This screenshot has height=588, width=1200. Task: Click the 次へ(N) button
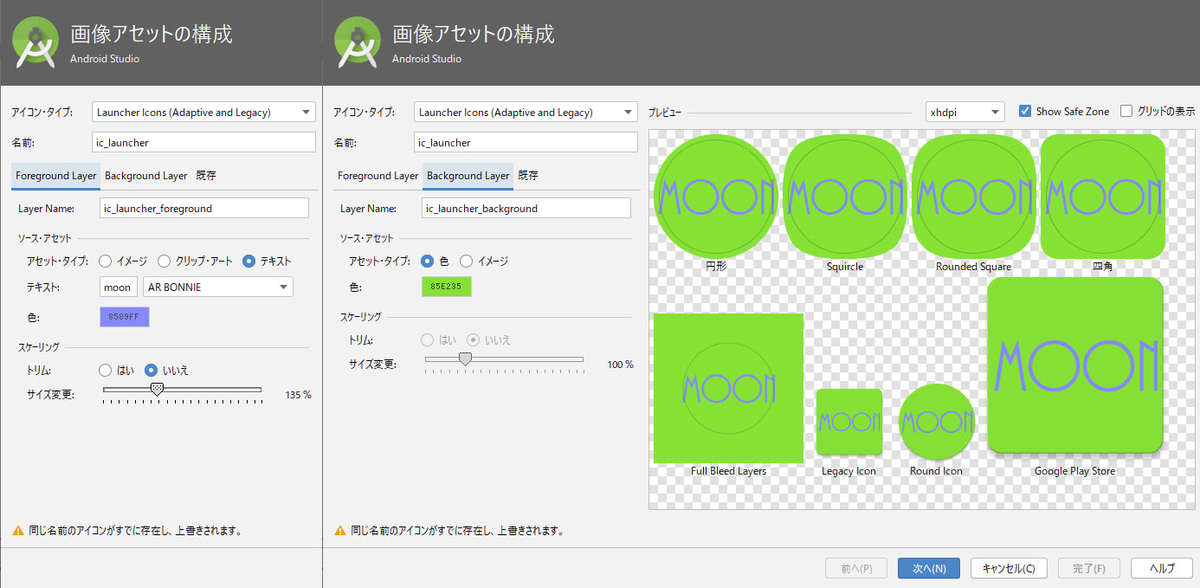tap(928, 567)
